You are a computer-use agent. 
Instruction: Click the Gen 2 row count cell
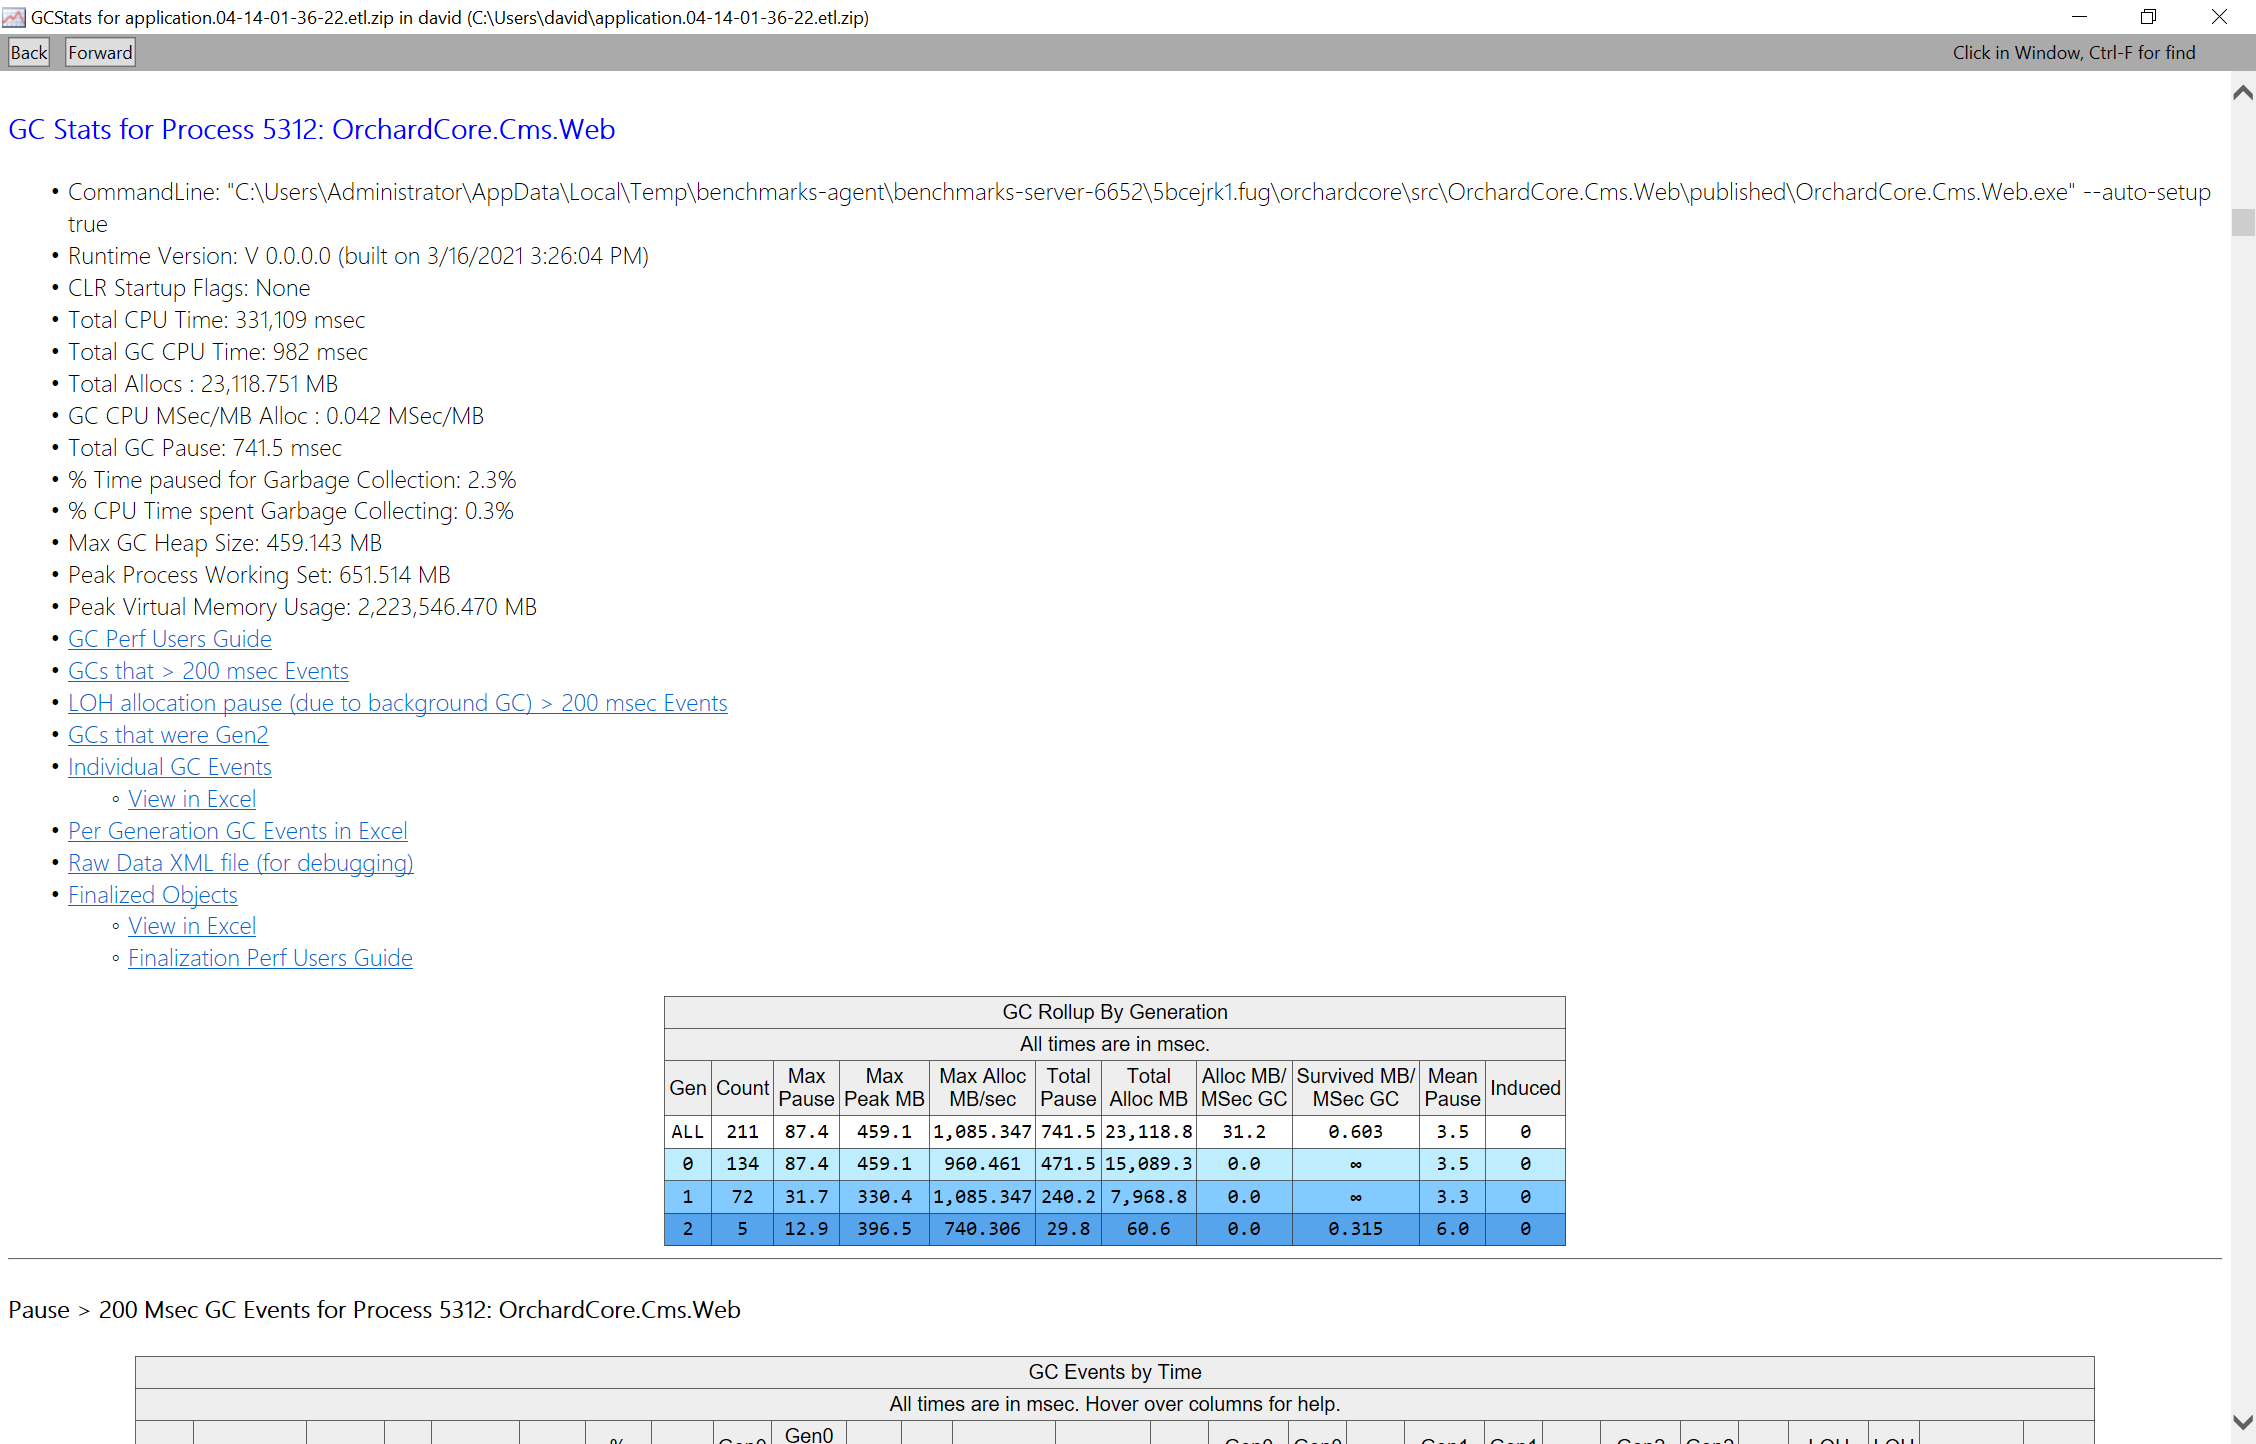742,1229
